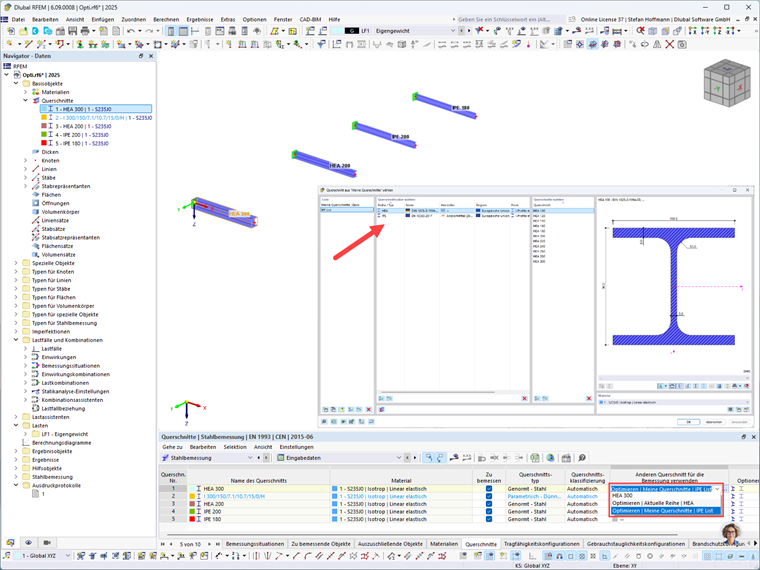
Task: Open the Datei menu
Action: coord(18,19)
